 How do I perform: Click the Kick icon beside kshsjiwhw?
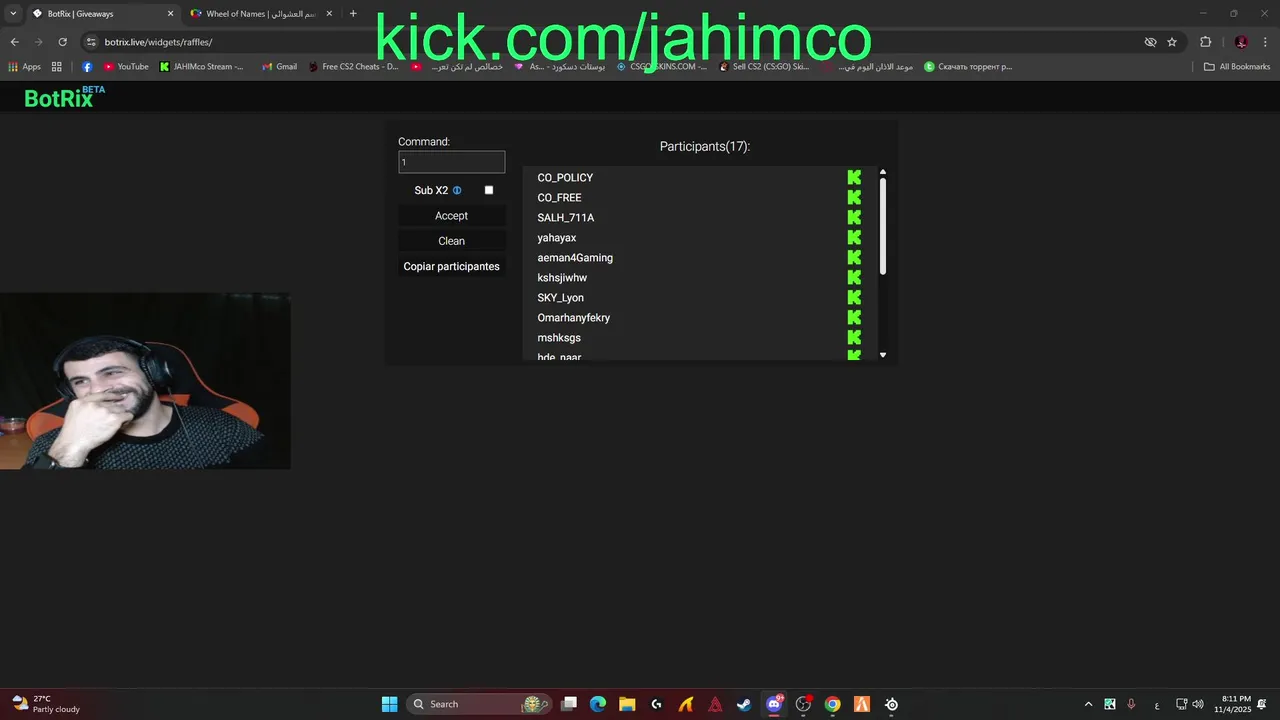point(854,277)
